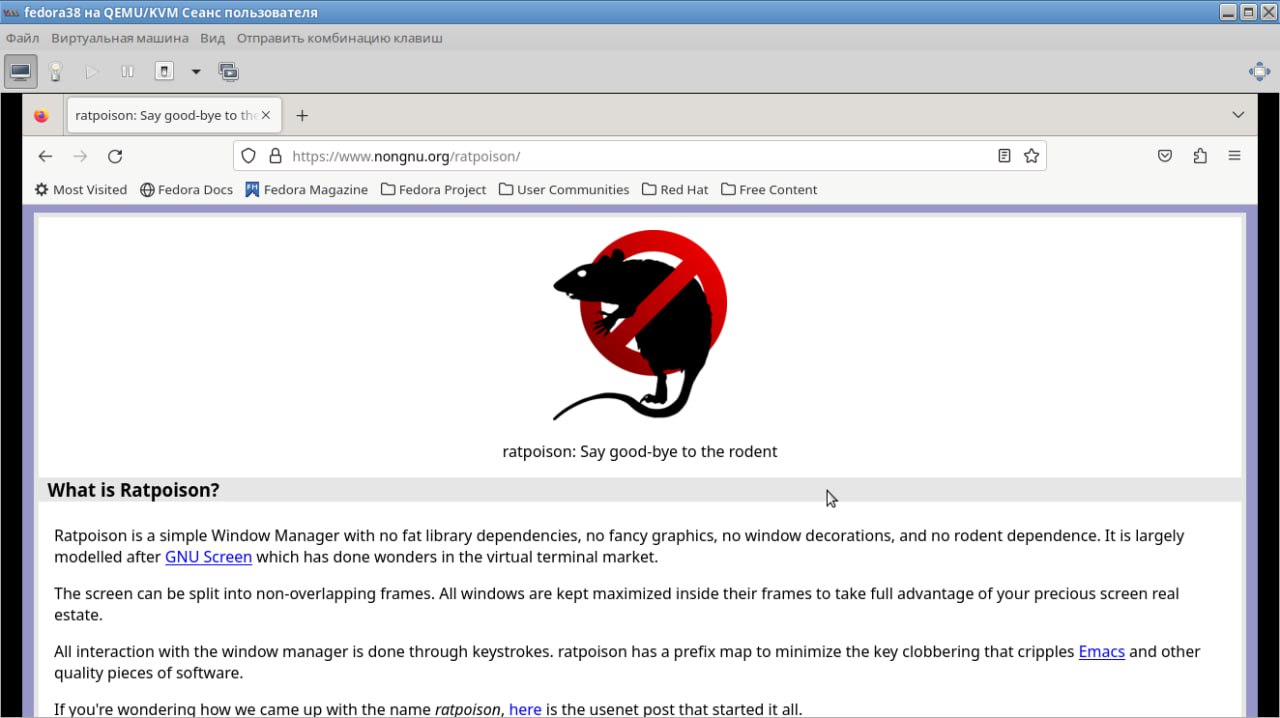Open tracking protection shield icon

point(249,156)
